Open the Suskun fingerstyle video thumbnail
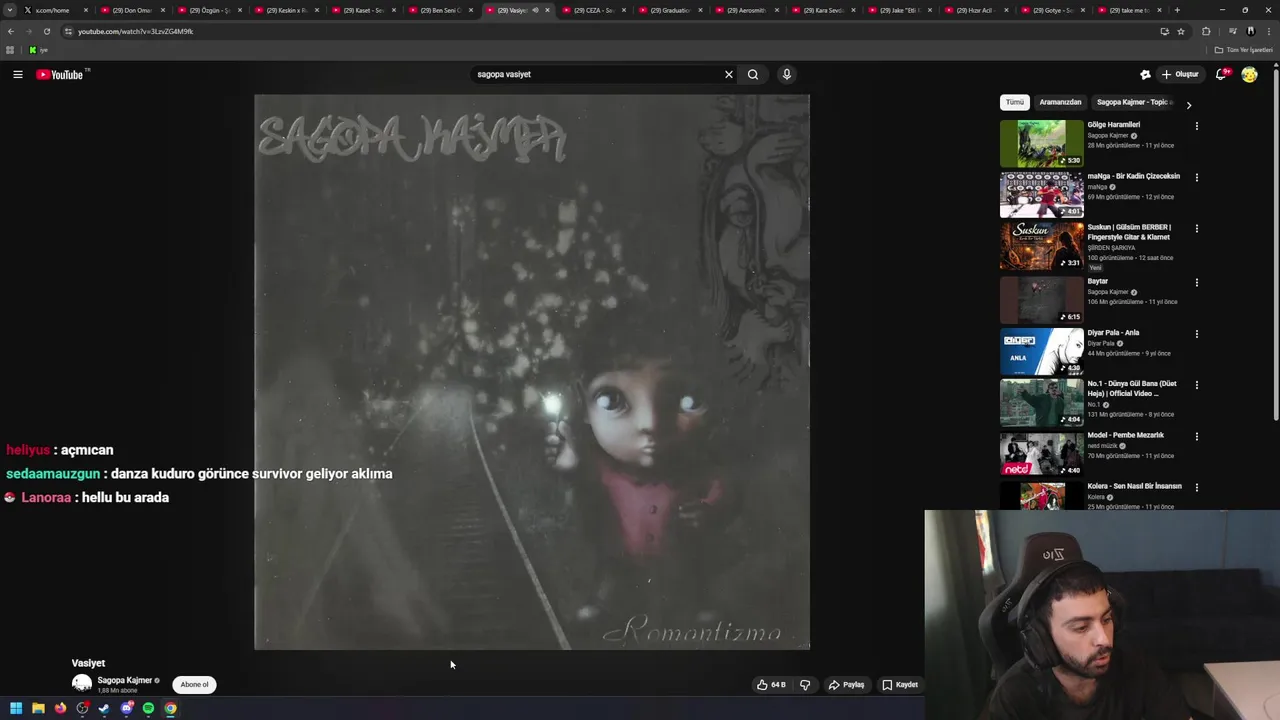The height and width of the screenshot is (720, 1280). (1041, 246)
